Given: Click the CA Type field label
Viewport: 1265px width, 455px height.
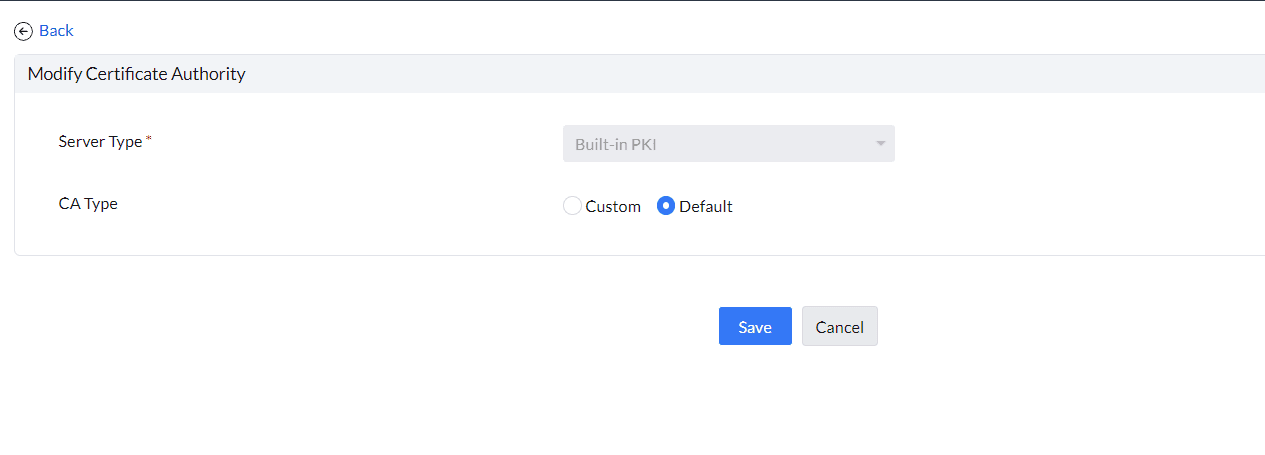Looking at the screenshot, I should click(x=88, y=204).
